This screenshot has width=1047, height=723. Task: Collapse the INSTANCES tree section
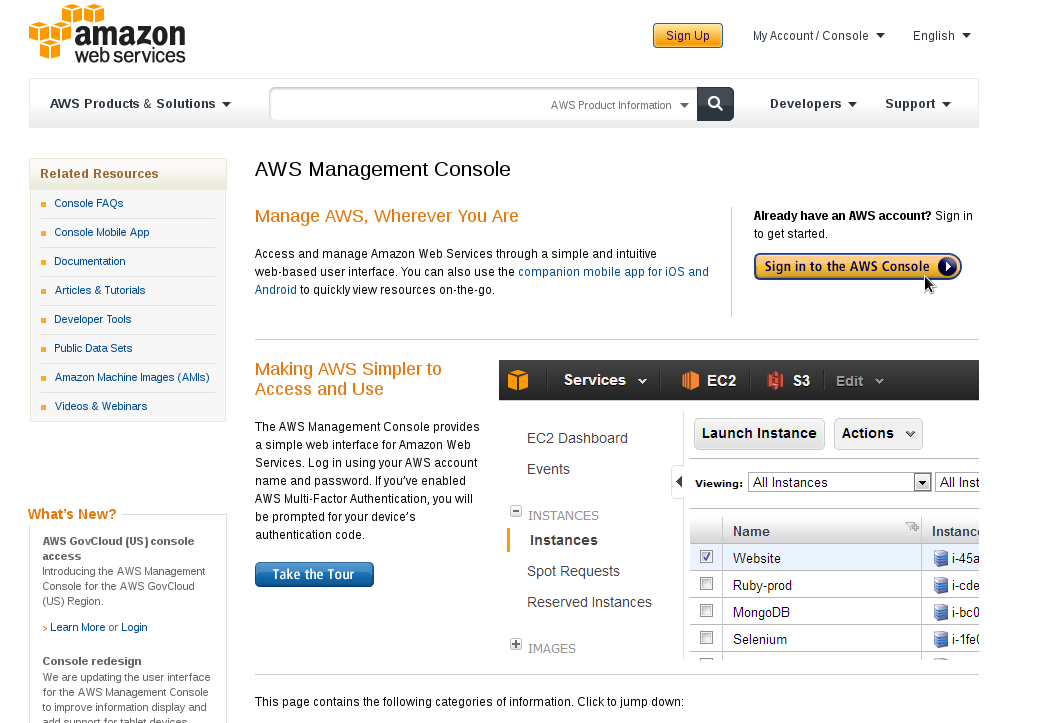pyautogui.click(x=516, y=511)
